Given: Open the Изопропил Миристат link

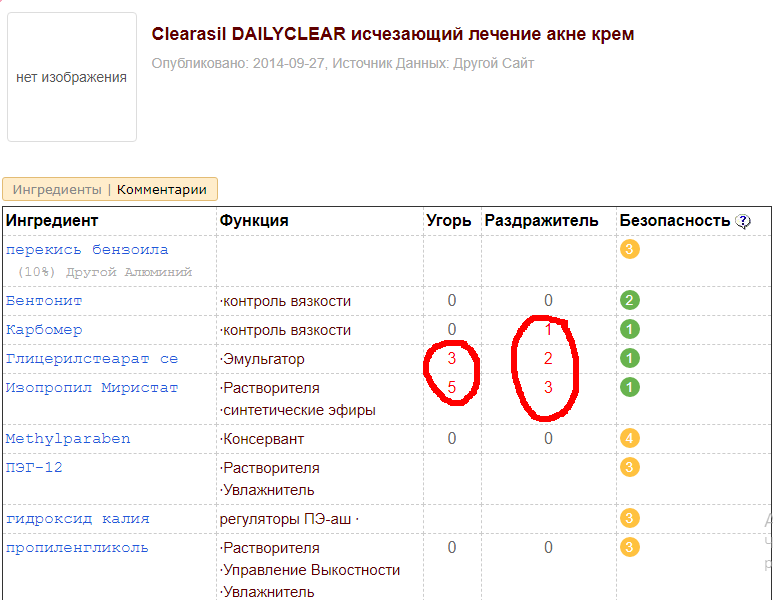Looking at the screenshot, I should 92,388.
